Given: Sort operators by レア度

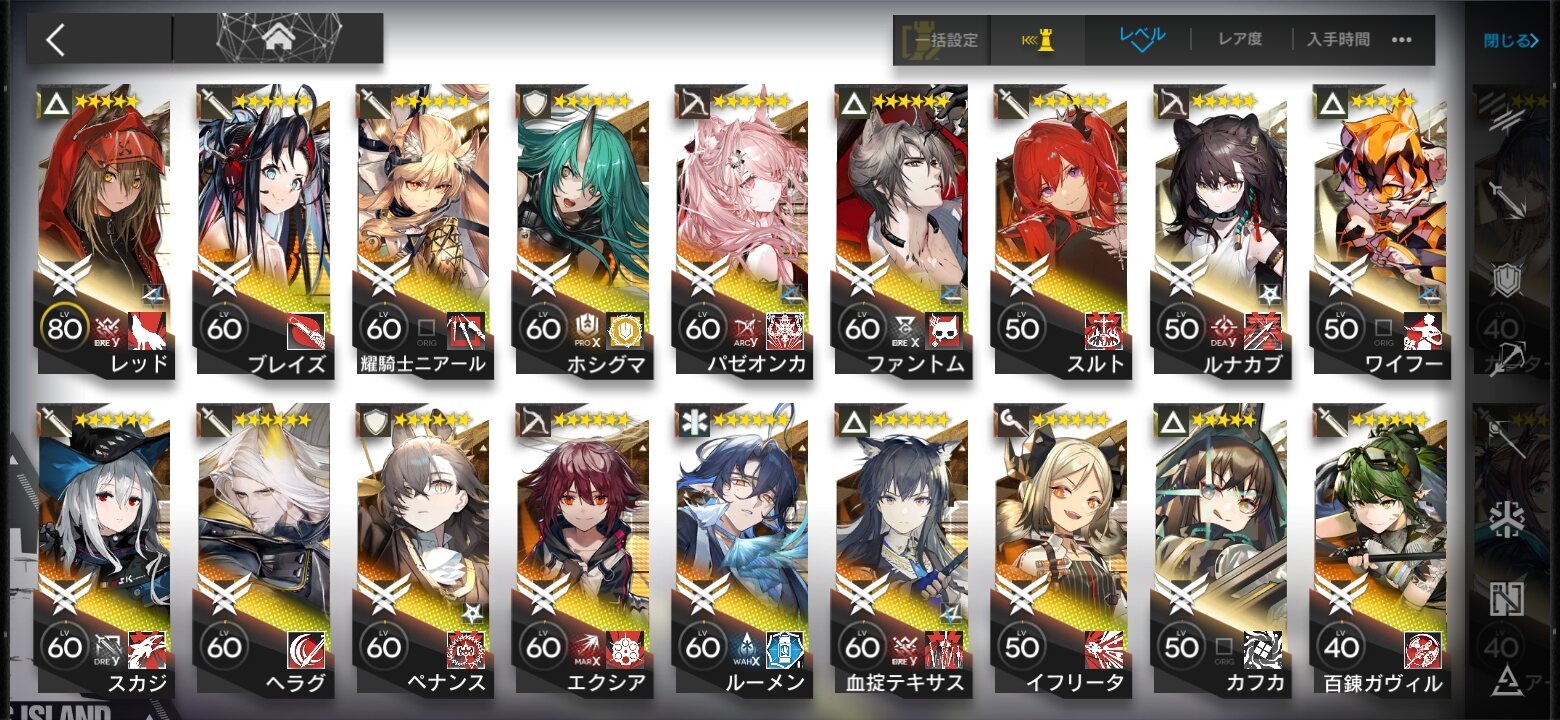Looking at the screenshot, I should click(x=1240, y=40).
